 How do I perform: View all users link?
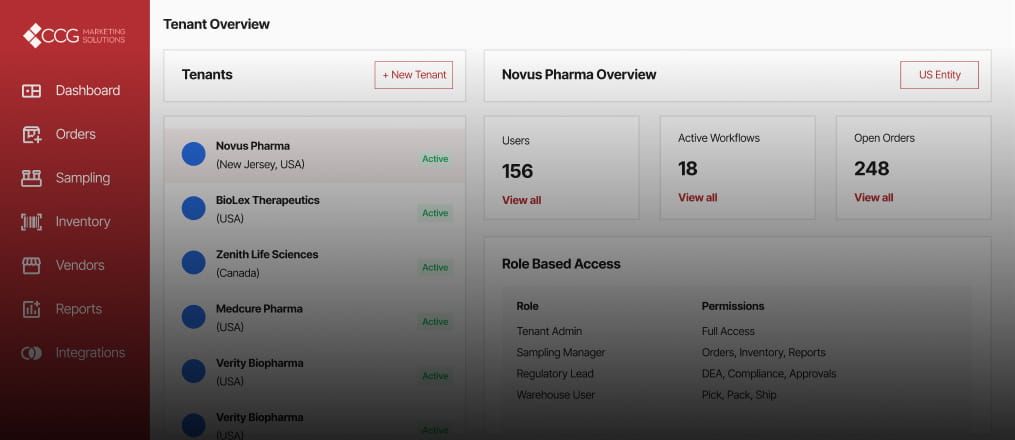tap(522, 200)
